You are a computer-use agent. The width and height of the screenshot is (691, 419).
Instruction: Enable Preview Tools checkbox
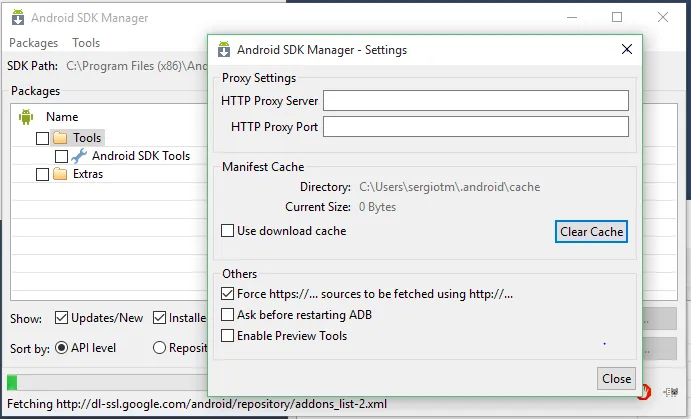[227, 336]
